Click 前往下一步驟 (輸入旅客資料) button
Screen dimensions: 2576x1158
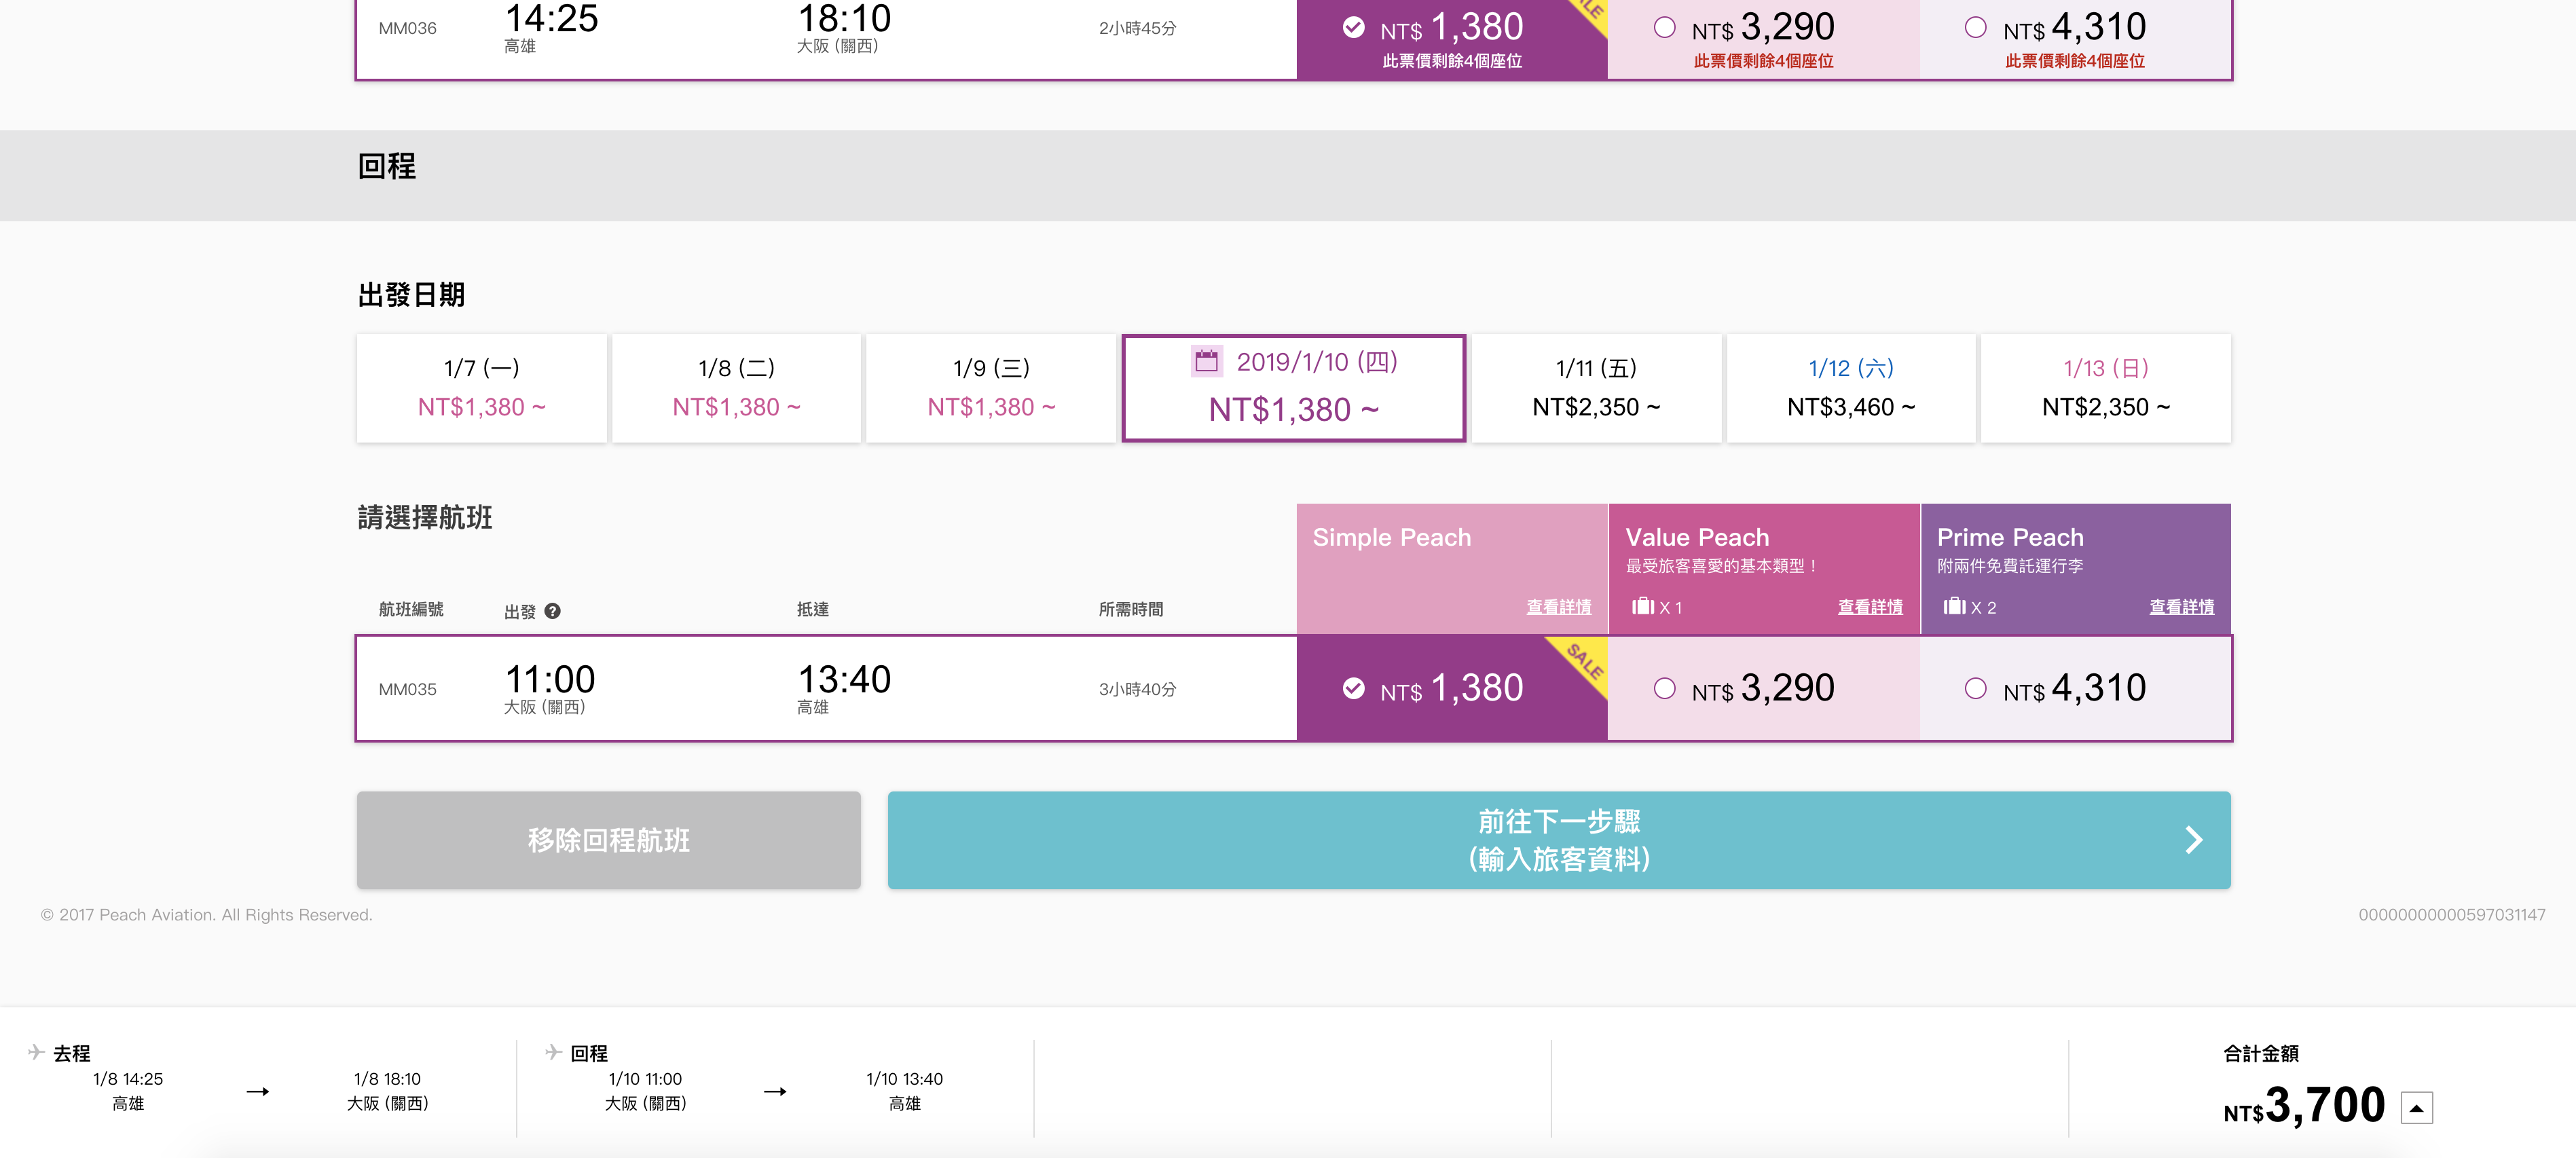pos(1559,840)
